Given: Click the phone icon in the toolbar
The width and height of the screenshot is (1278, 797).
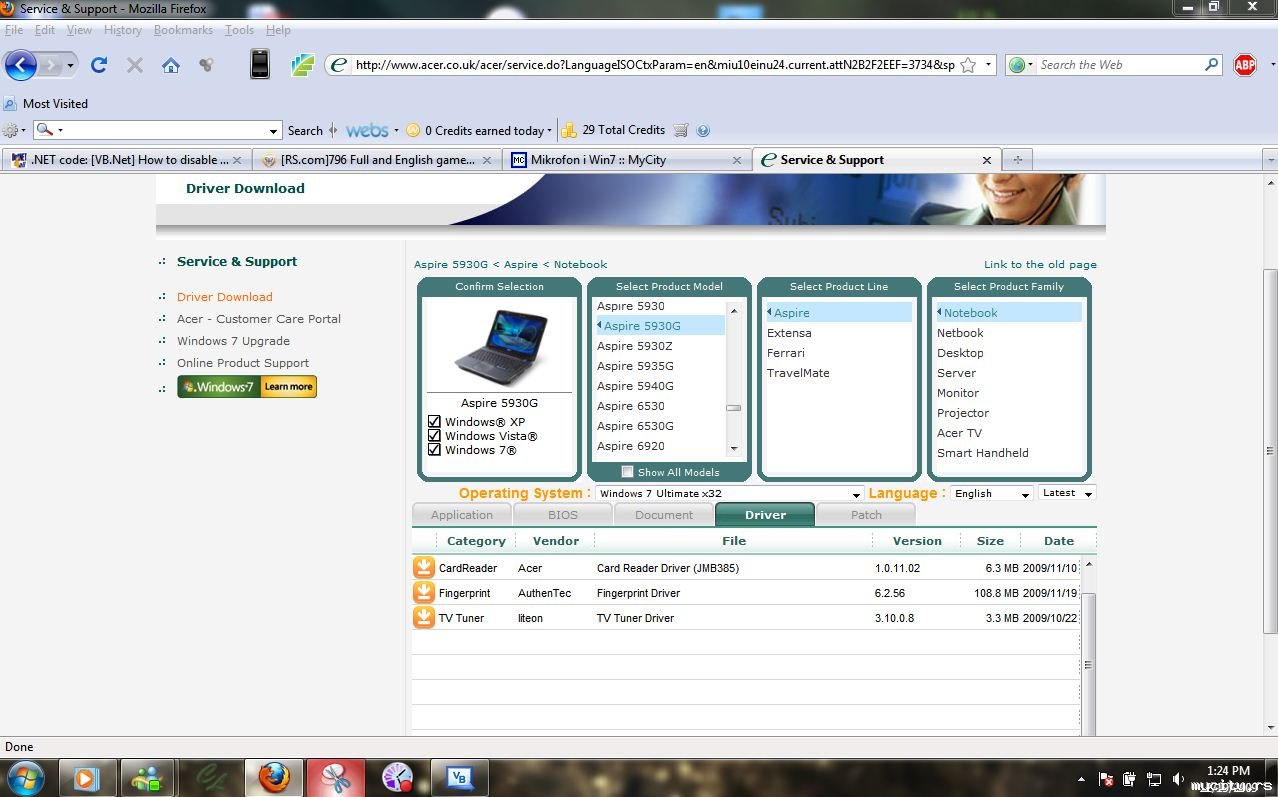Looking at the screenshot, I should point(259,64).
